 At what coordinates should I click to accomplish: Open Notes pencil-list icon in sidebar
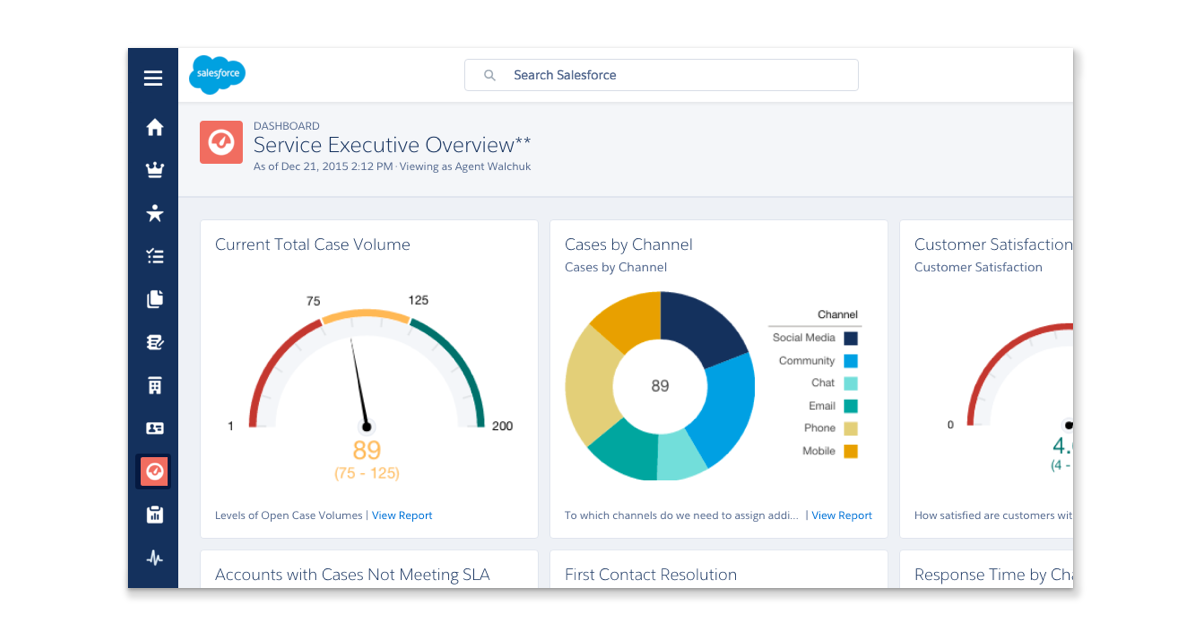(x=154, y=342)
